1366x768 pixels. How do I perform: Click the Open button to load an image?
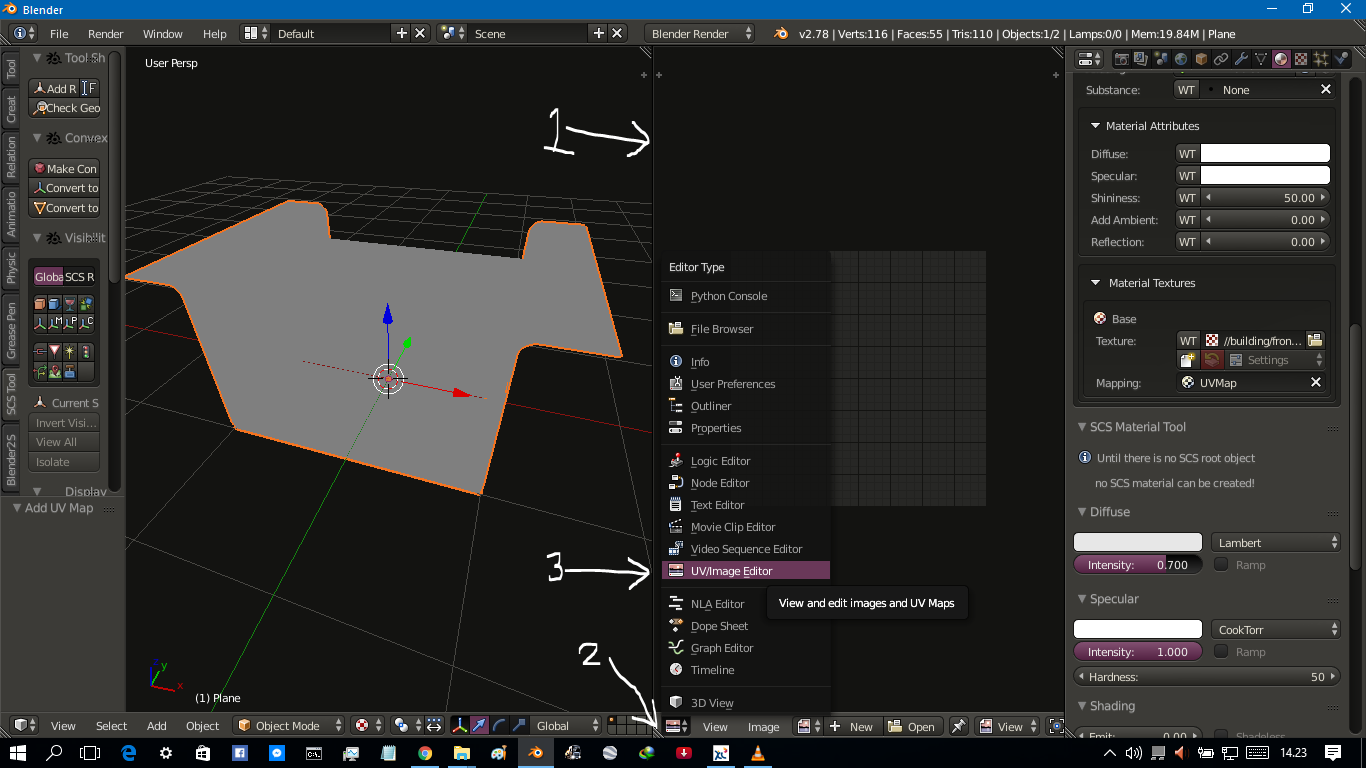[x=913, y=726]
